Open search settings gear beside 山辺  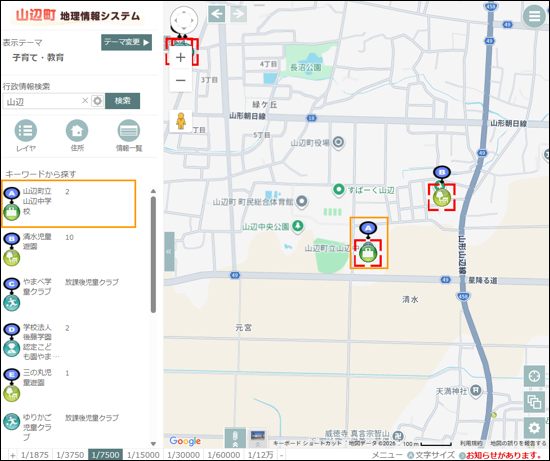[97, 101]
